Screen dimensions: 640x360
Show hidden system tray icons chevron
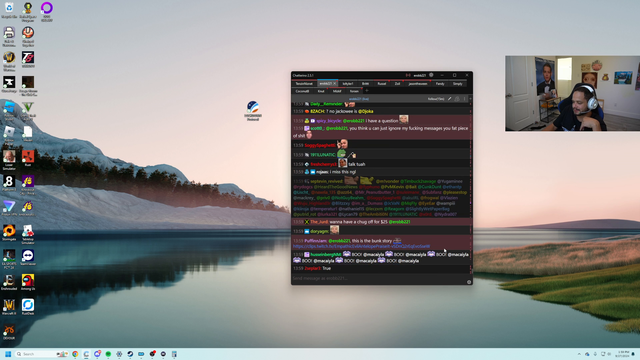(x=579, y=354)
